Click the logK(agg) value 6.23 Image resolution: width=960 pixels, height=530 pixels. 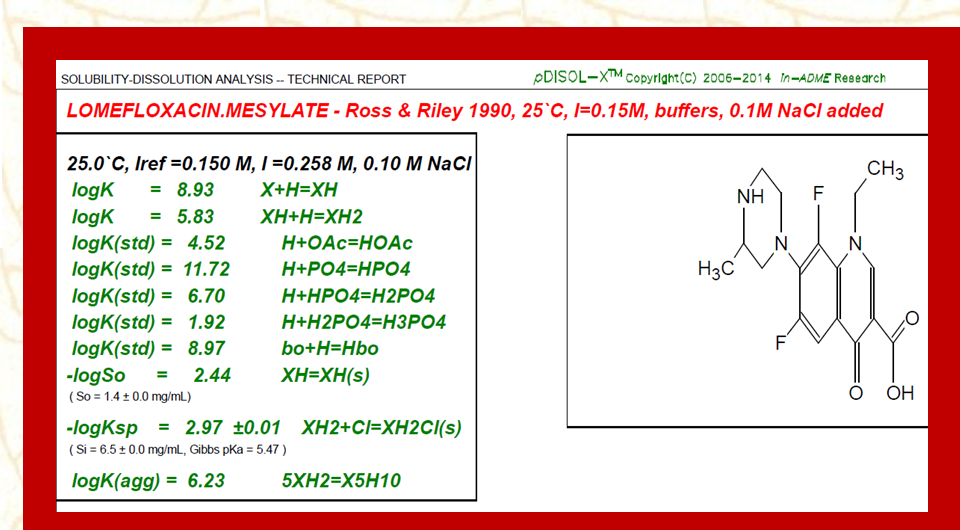[x=206, y=481]
